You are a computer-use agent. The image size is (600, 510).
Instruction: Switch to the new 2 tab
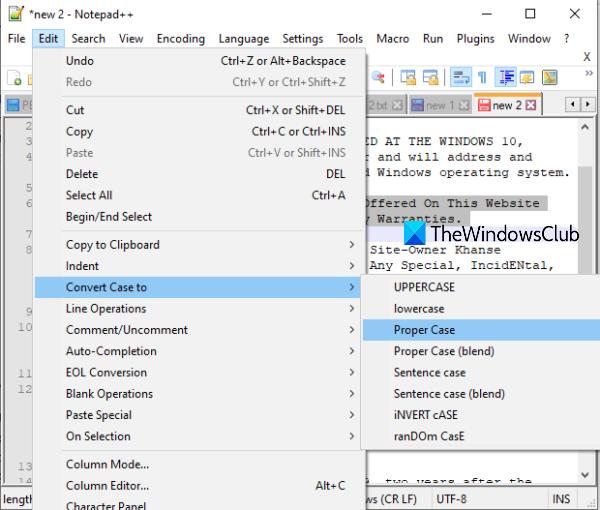[507, 104]
